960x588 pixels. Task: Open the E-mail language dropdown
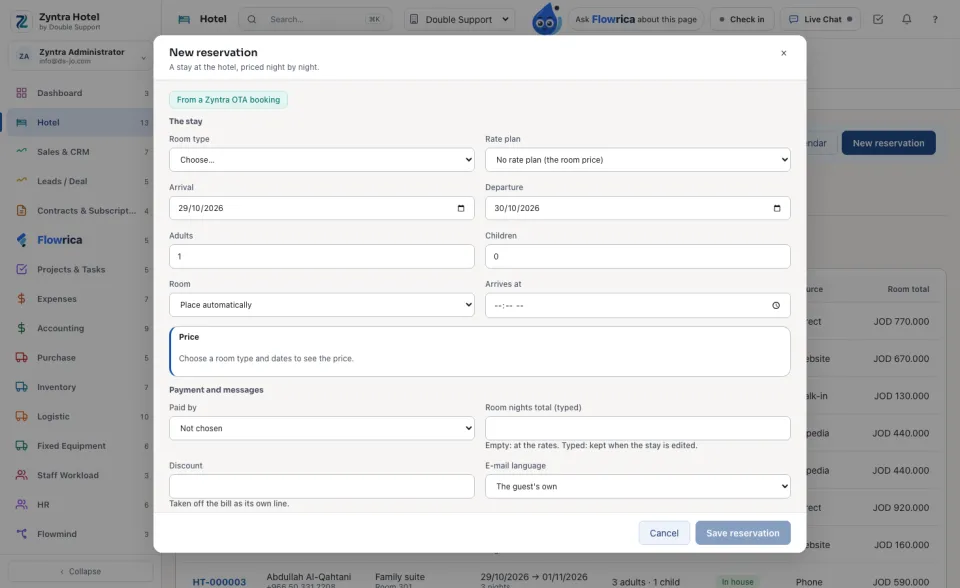point(637,486)
